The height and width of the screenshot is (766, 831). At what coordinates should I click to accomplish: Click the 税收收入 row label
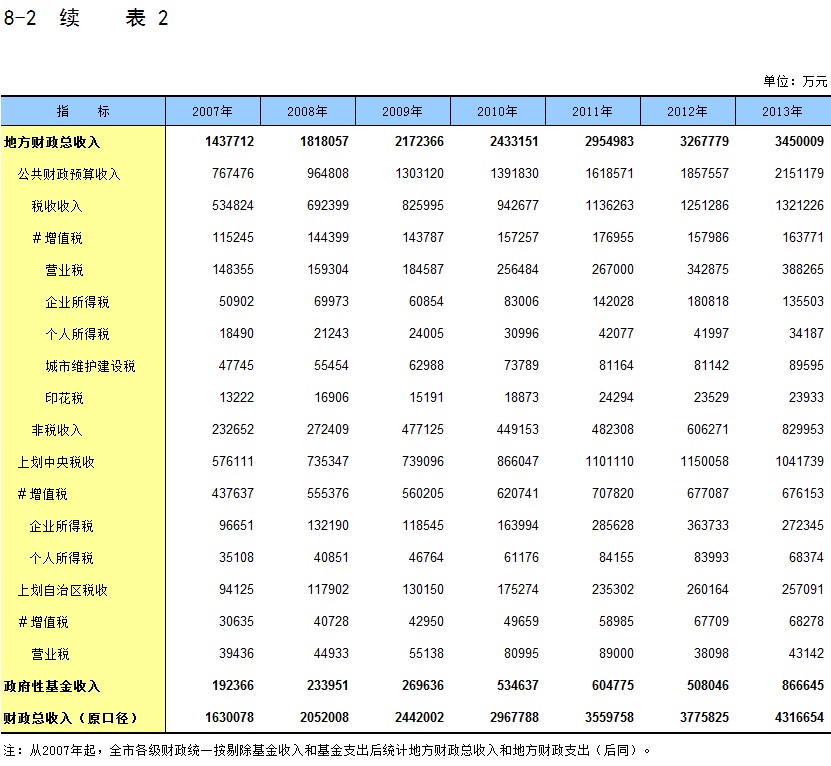point(57,206)
